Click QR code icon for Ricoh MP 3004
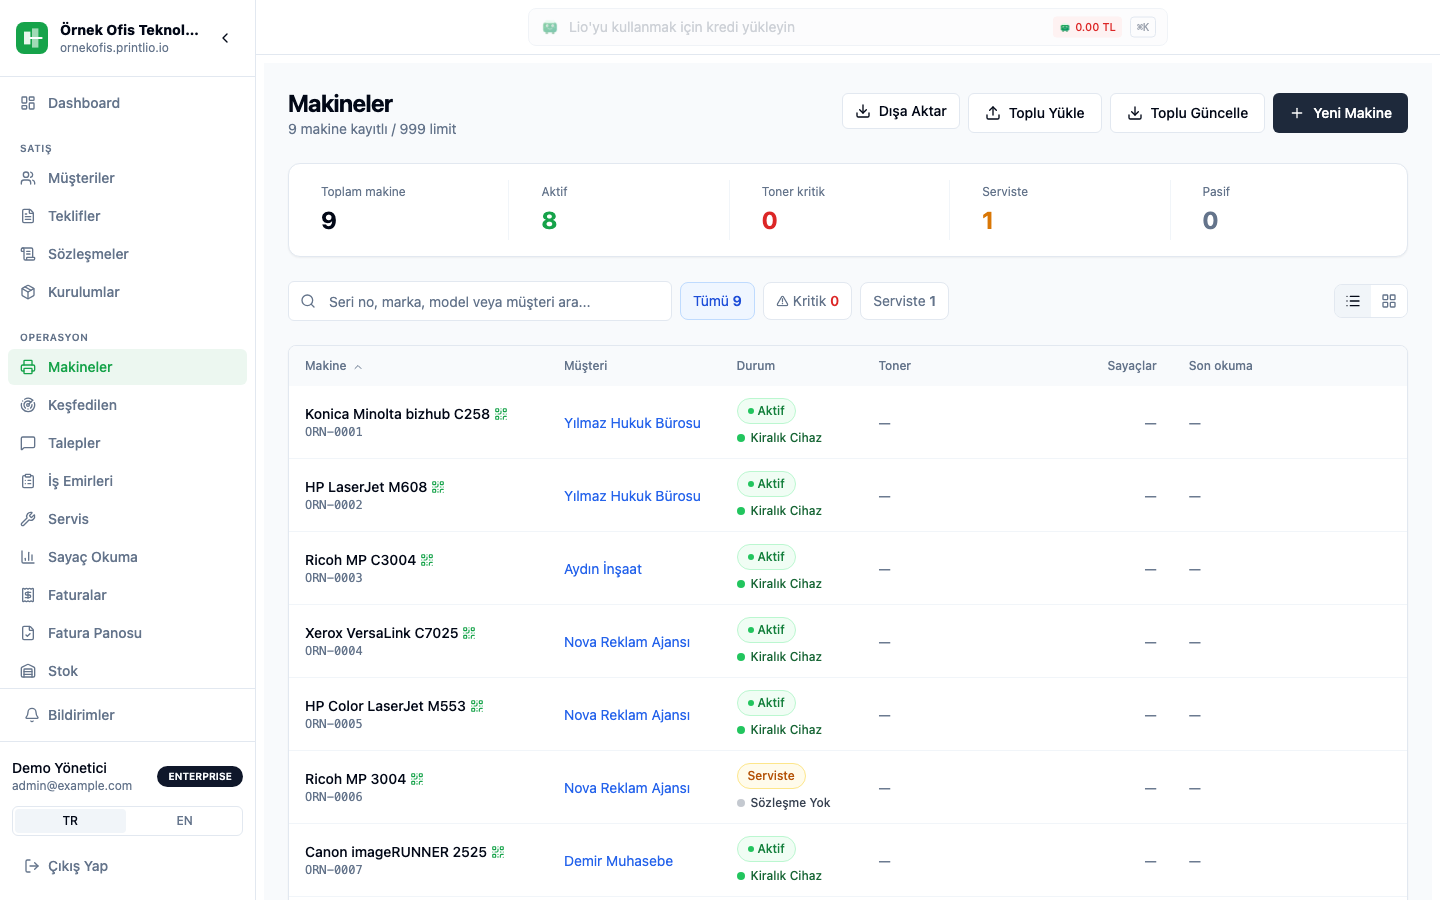This screenshot has width=1440, height=900. pyautogui.click(x=417, y=779)
